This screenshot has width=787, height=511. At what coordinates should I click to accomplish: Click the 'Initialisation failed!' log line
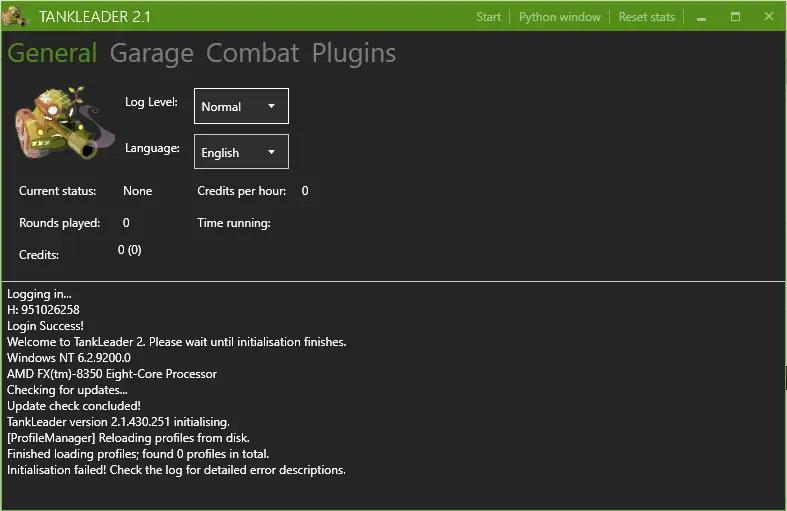point(176,470)
